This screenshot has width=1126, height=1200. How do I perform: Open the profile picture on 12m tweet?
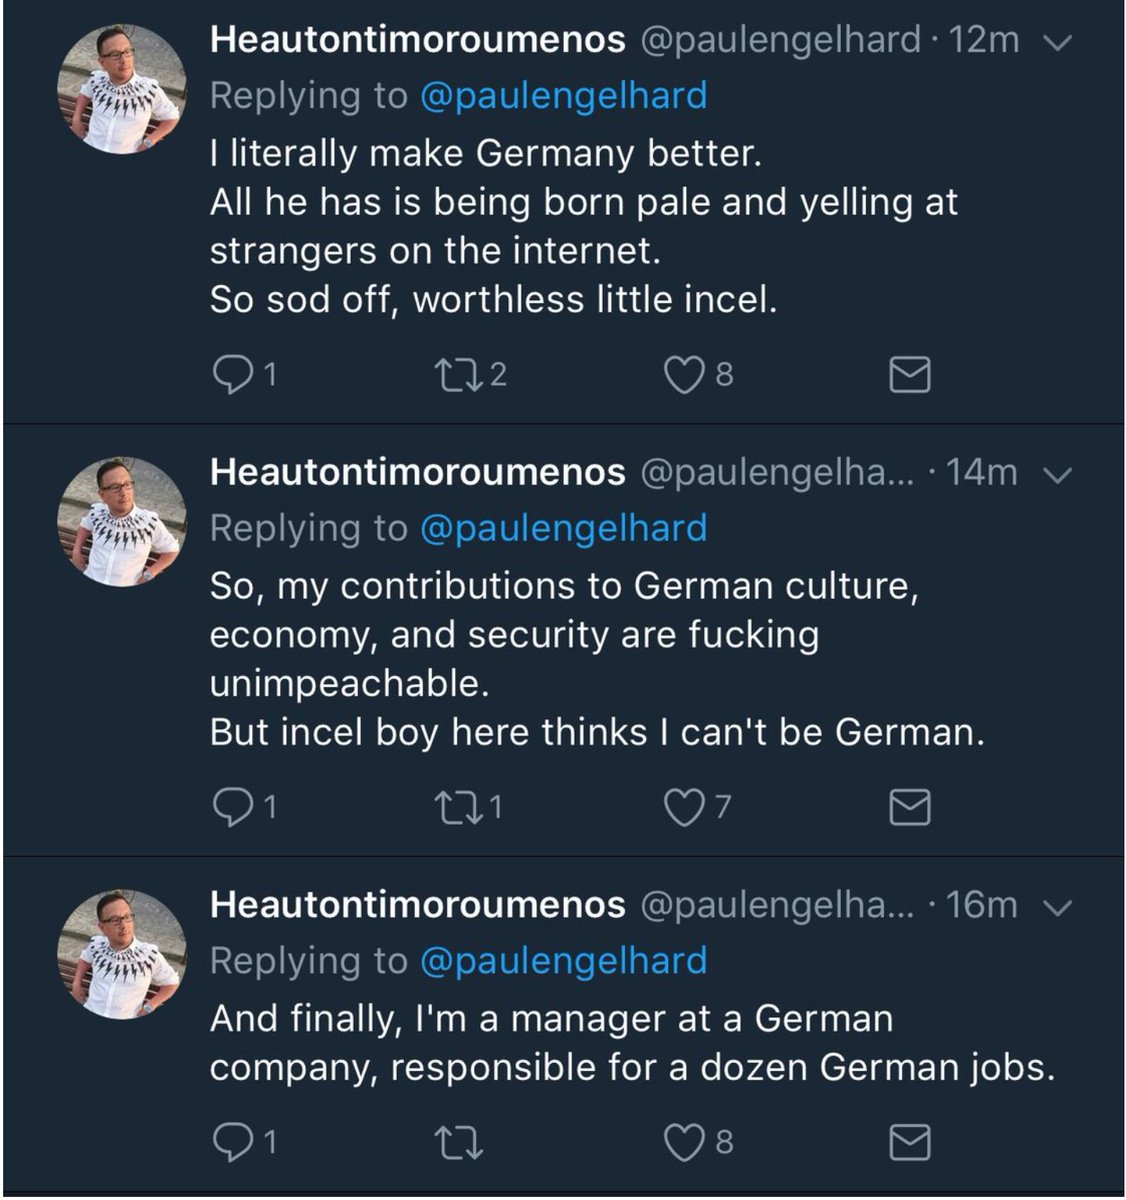pyautogui.click(x=123, y=88)
